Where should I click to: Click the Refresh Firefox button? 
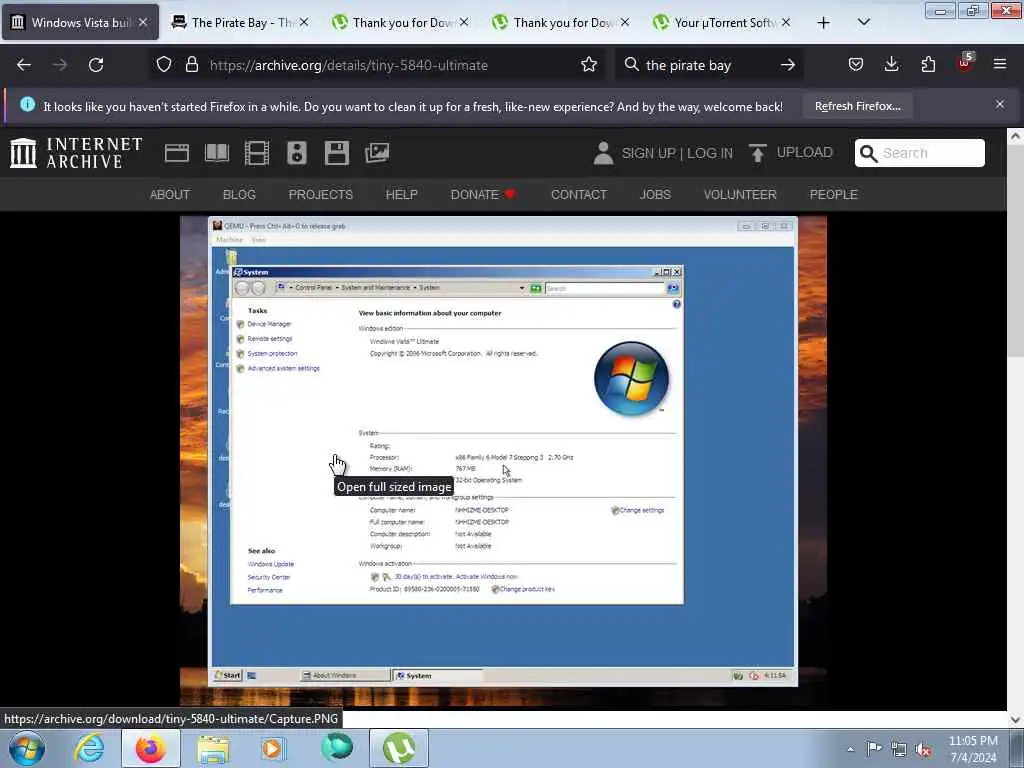pos(857,106)
